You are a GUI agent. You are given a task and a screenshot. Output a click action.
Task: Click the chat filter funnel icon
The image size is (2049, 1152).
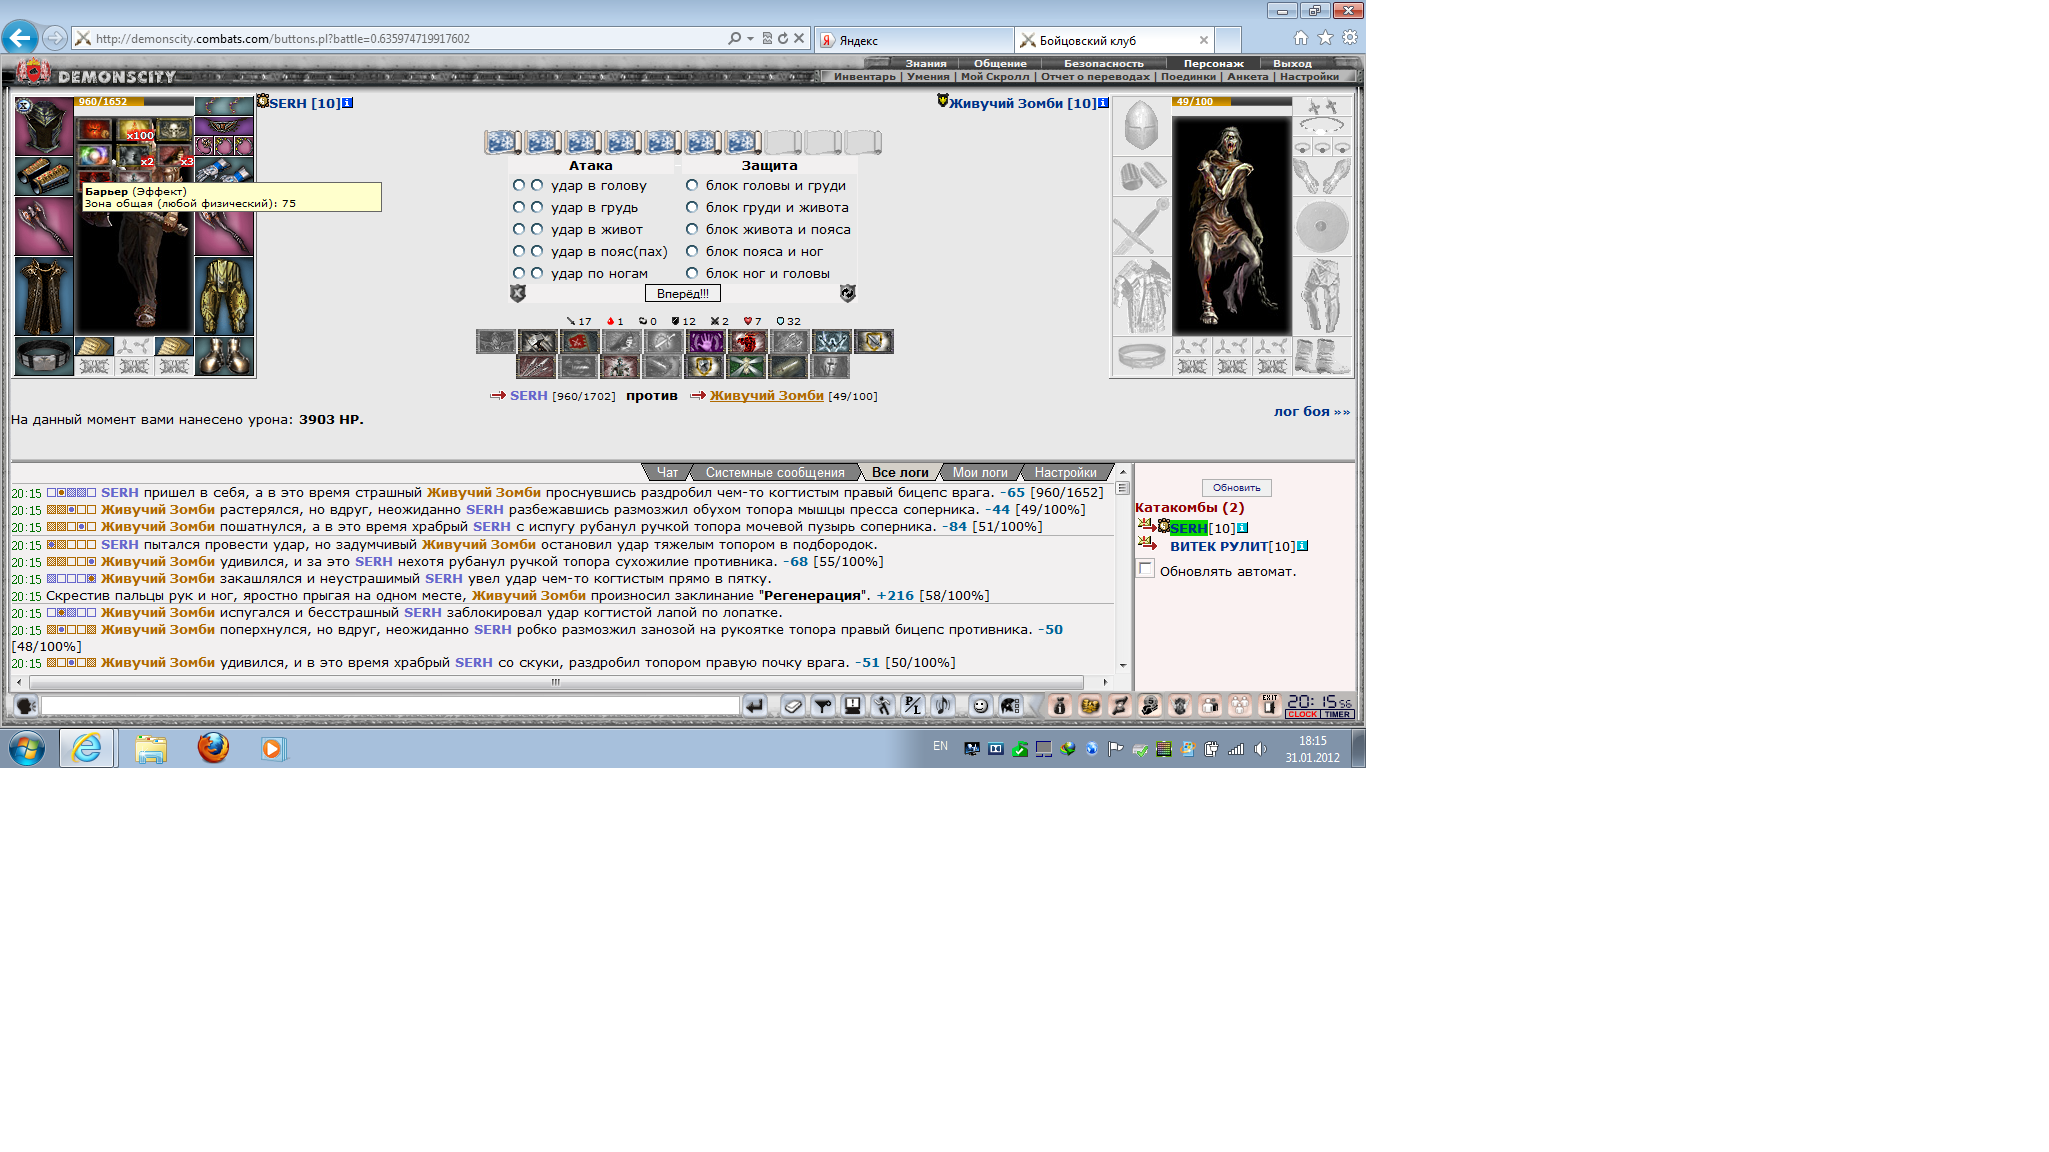click(823, 706)
